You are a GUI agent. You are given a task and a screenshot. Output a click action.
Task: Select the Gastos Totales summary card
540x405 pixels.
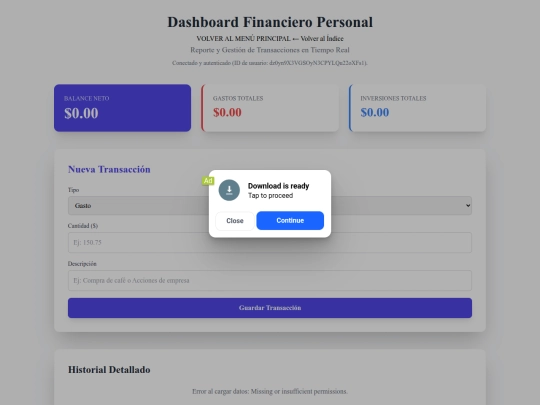pyautogui.click(x=270, y=108)
